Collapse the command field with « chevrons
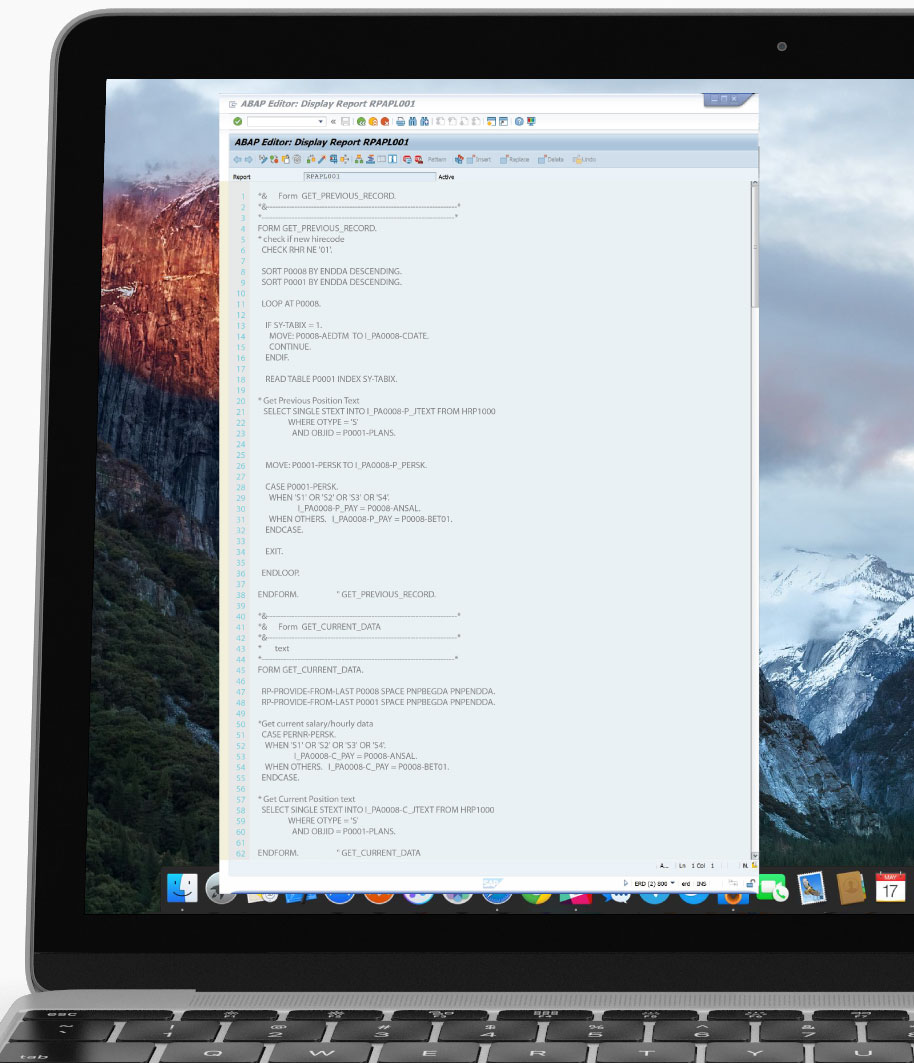This screenshot has height=1063, width=914. [x=333, y=121]
